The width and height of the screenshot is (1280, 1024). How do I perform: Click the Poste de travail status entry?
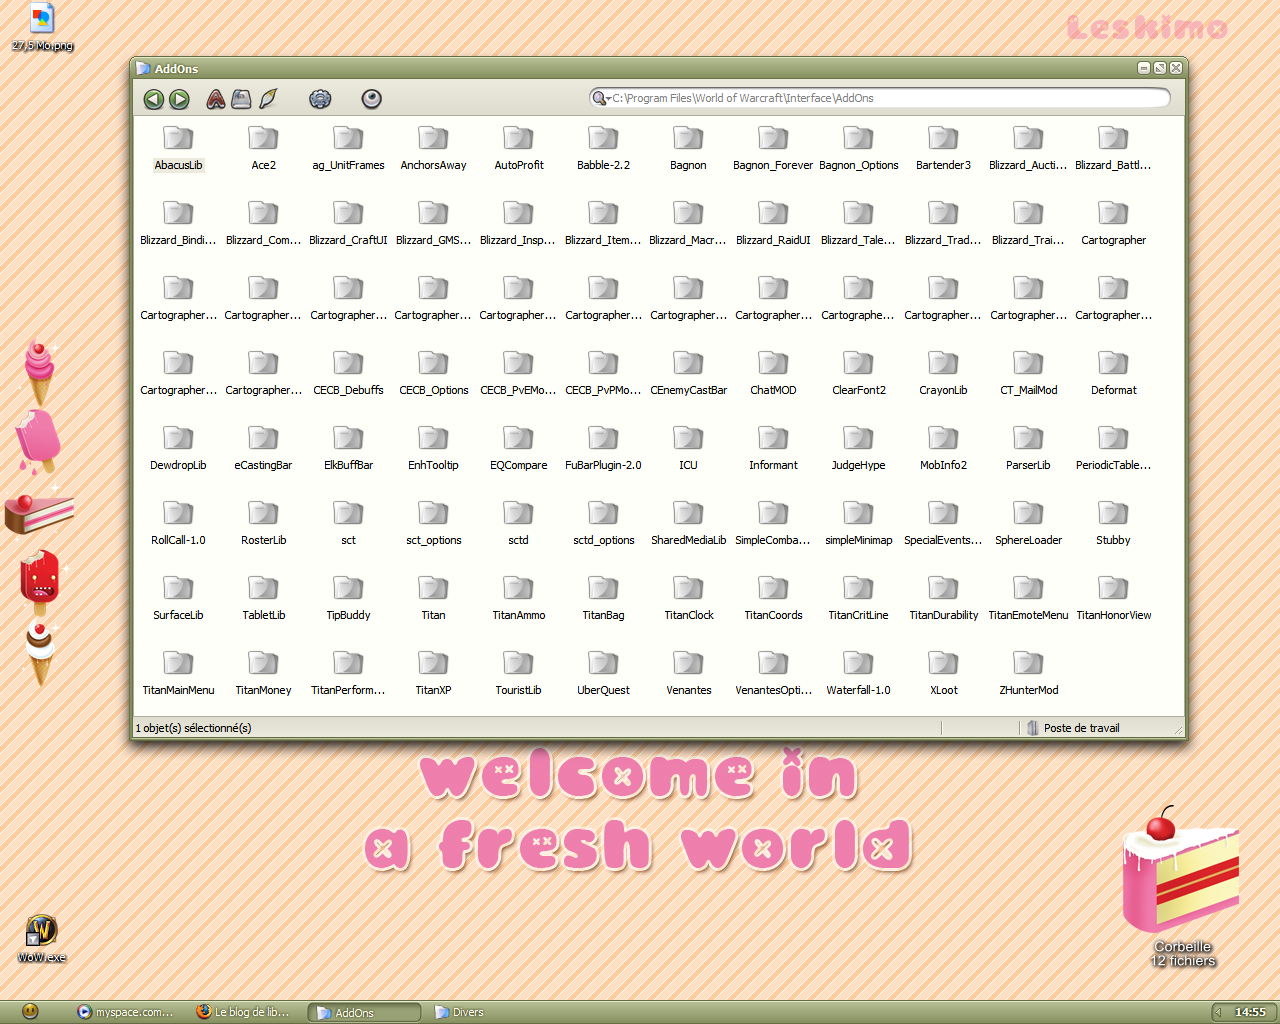click(x=1073, y=728)
